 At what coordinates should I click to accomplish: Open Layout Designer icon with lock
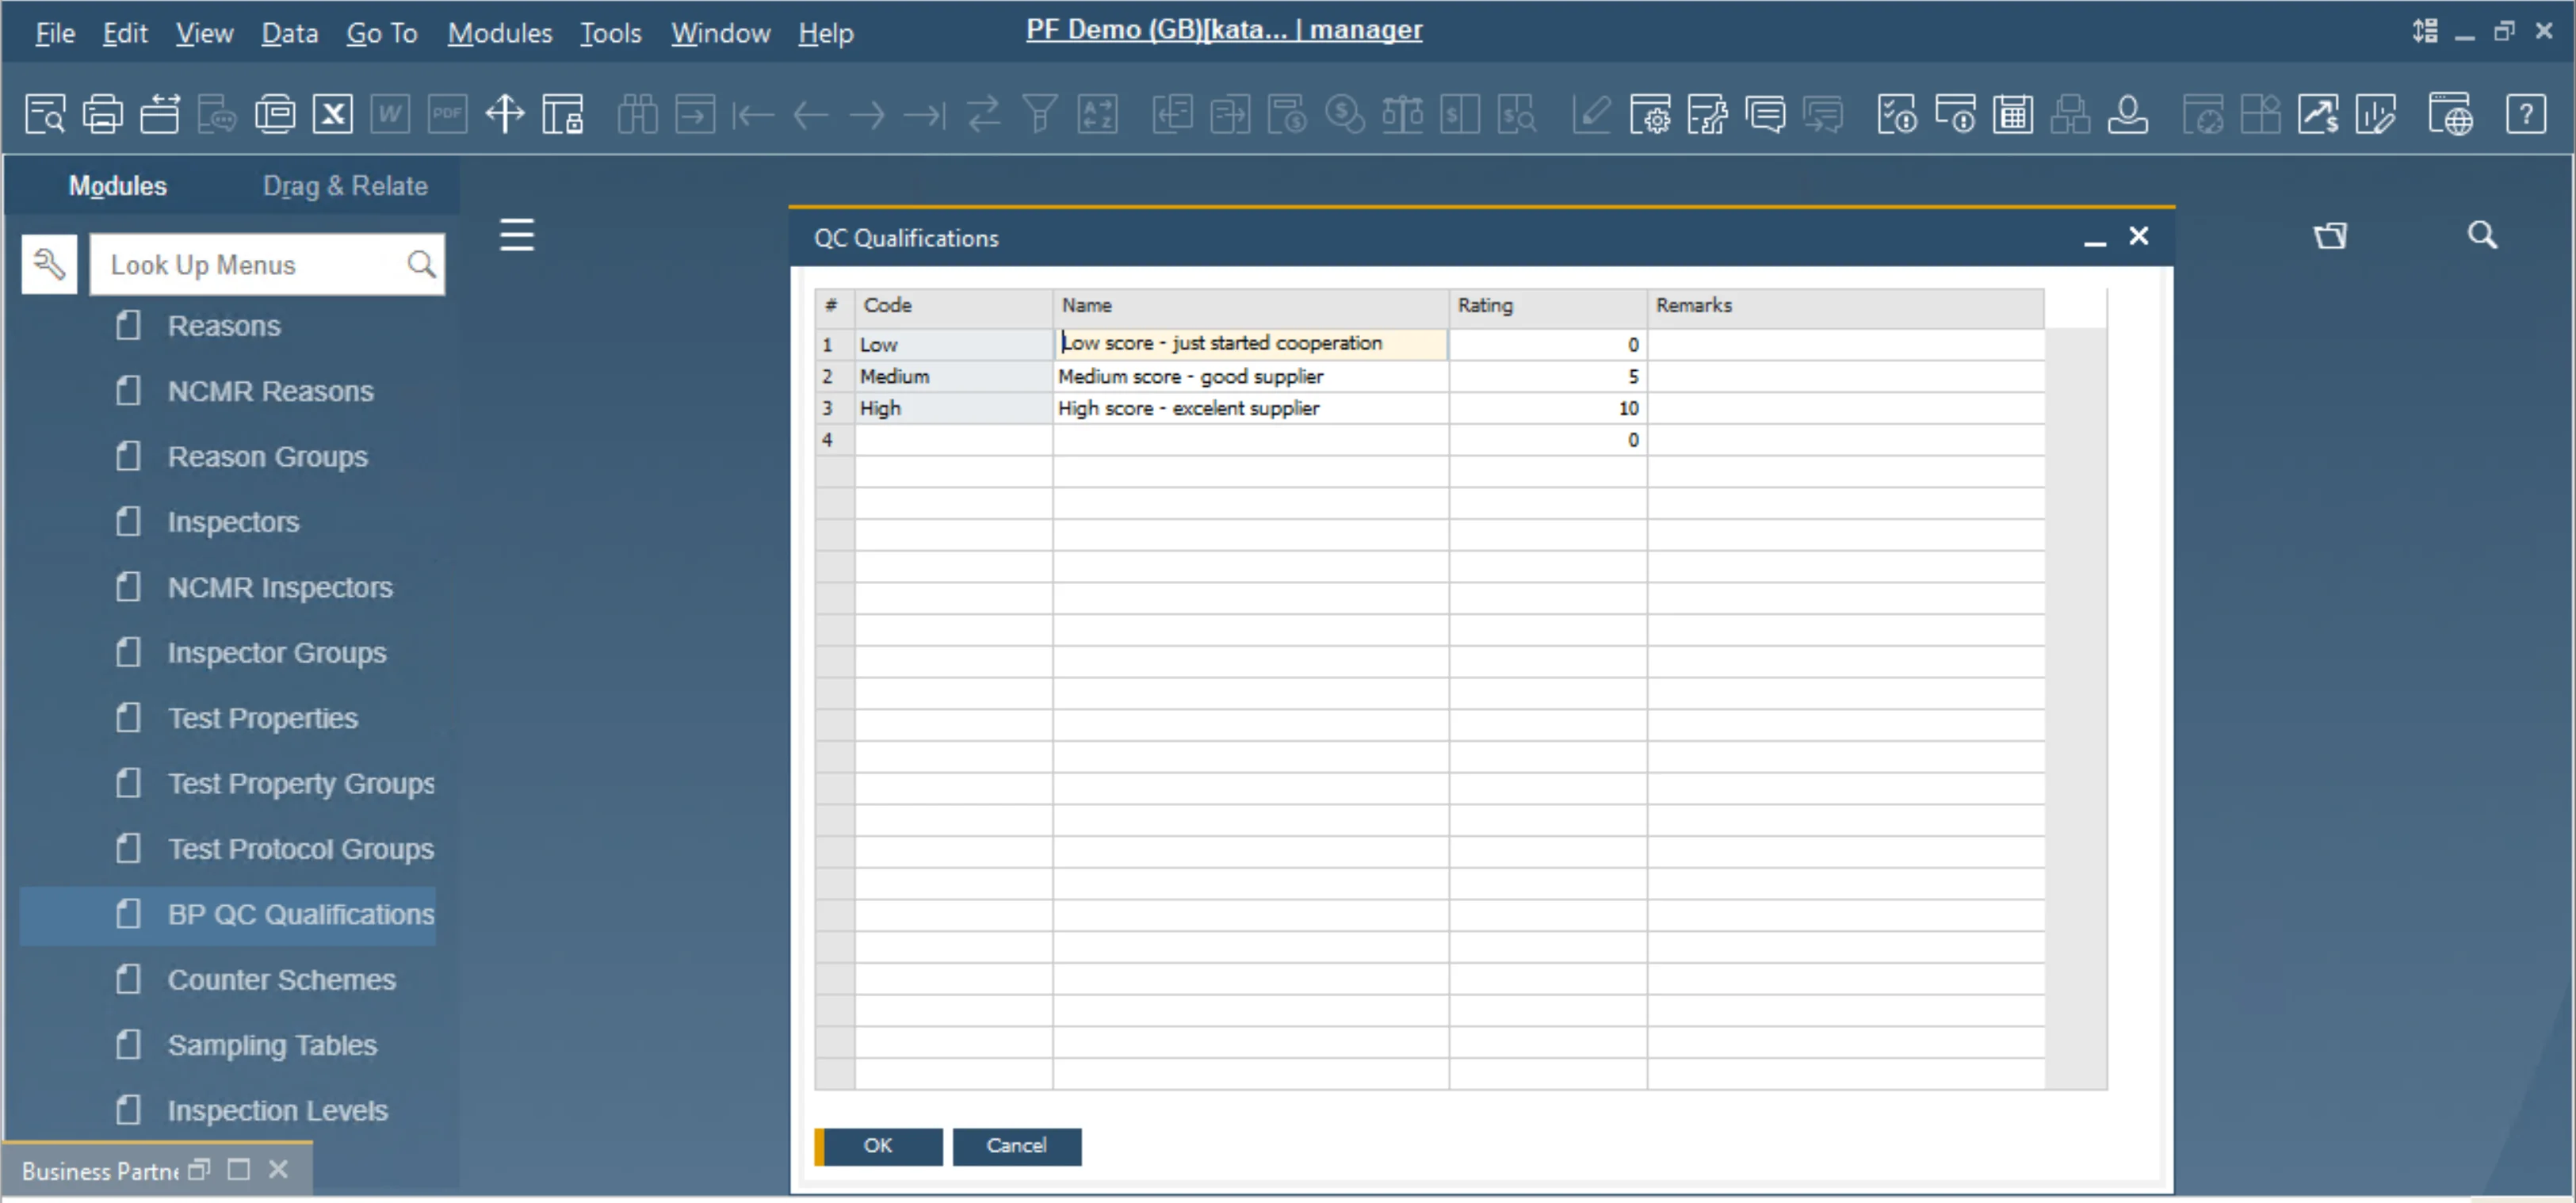click(x=563, y=113)
